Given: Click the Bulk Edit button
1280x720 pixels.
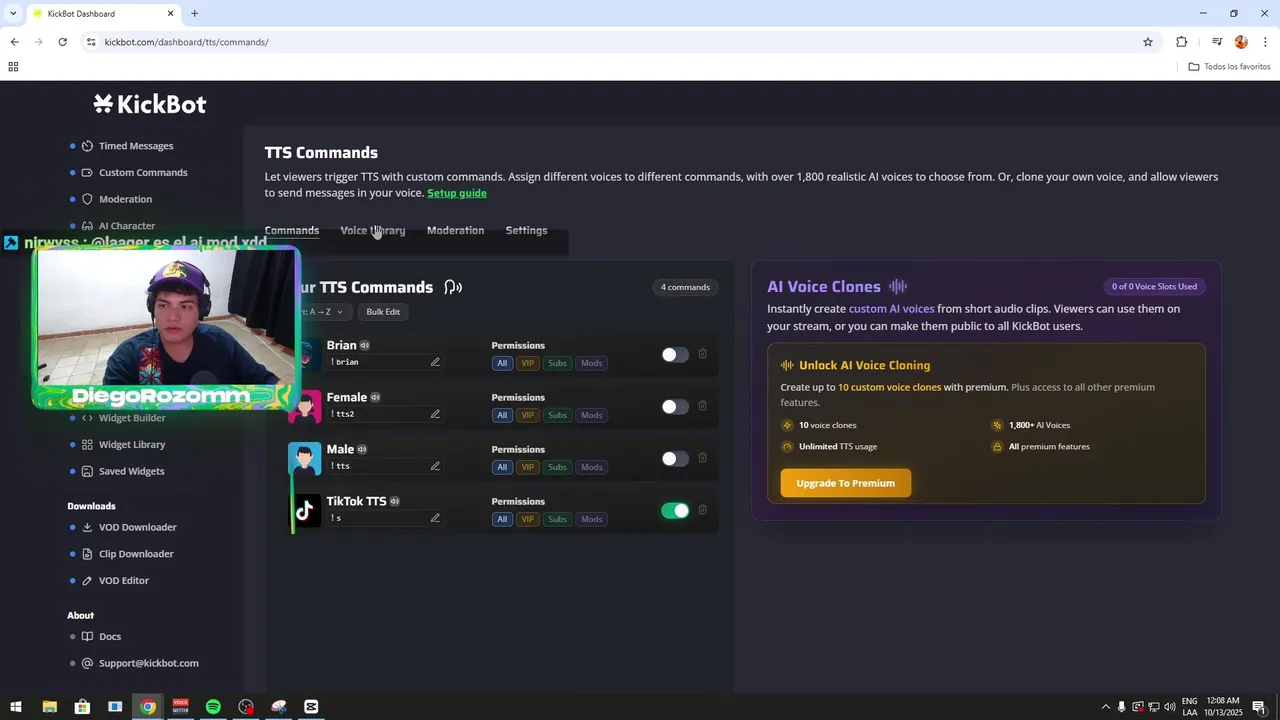Looking at the screenshot, I should click(x=383, y=312).
